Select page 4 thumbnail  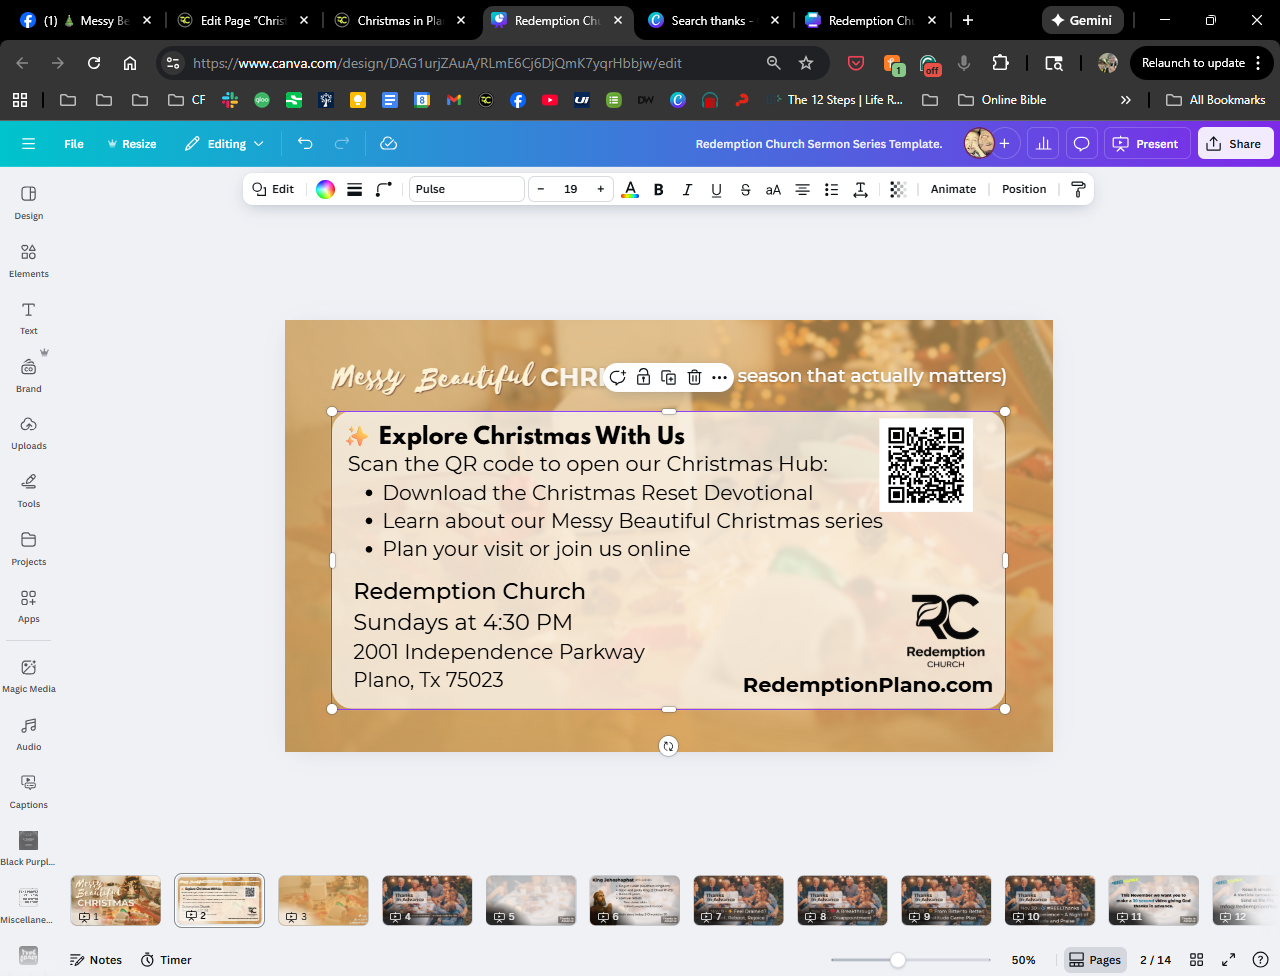coord(427,900)
